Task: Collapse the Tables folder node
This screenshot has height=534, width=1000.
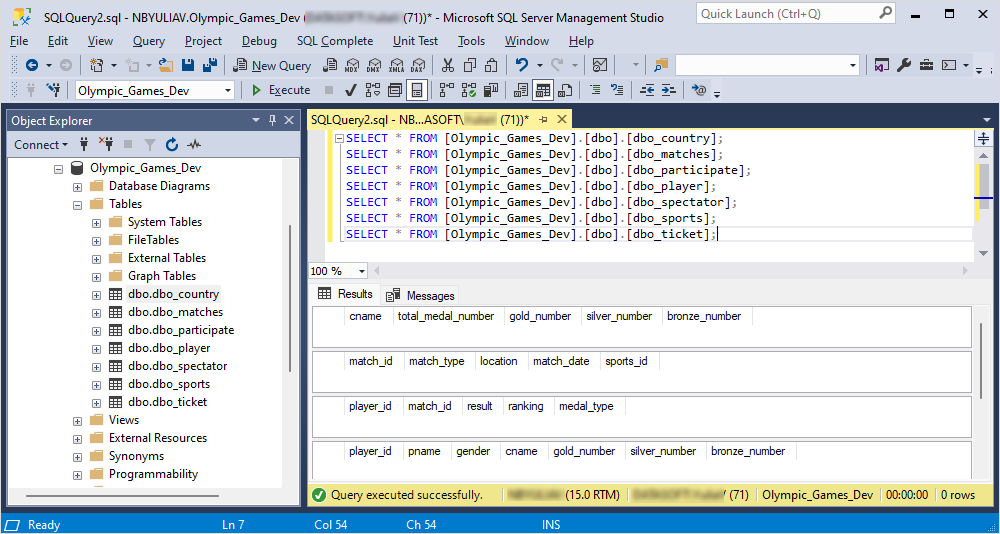Action: [x=77, y=205]
